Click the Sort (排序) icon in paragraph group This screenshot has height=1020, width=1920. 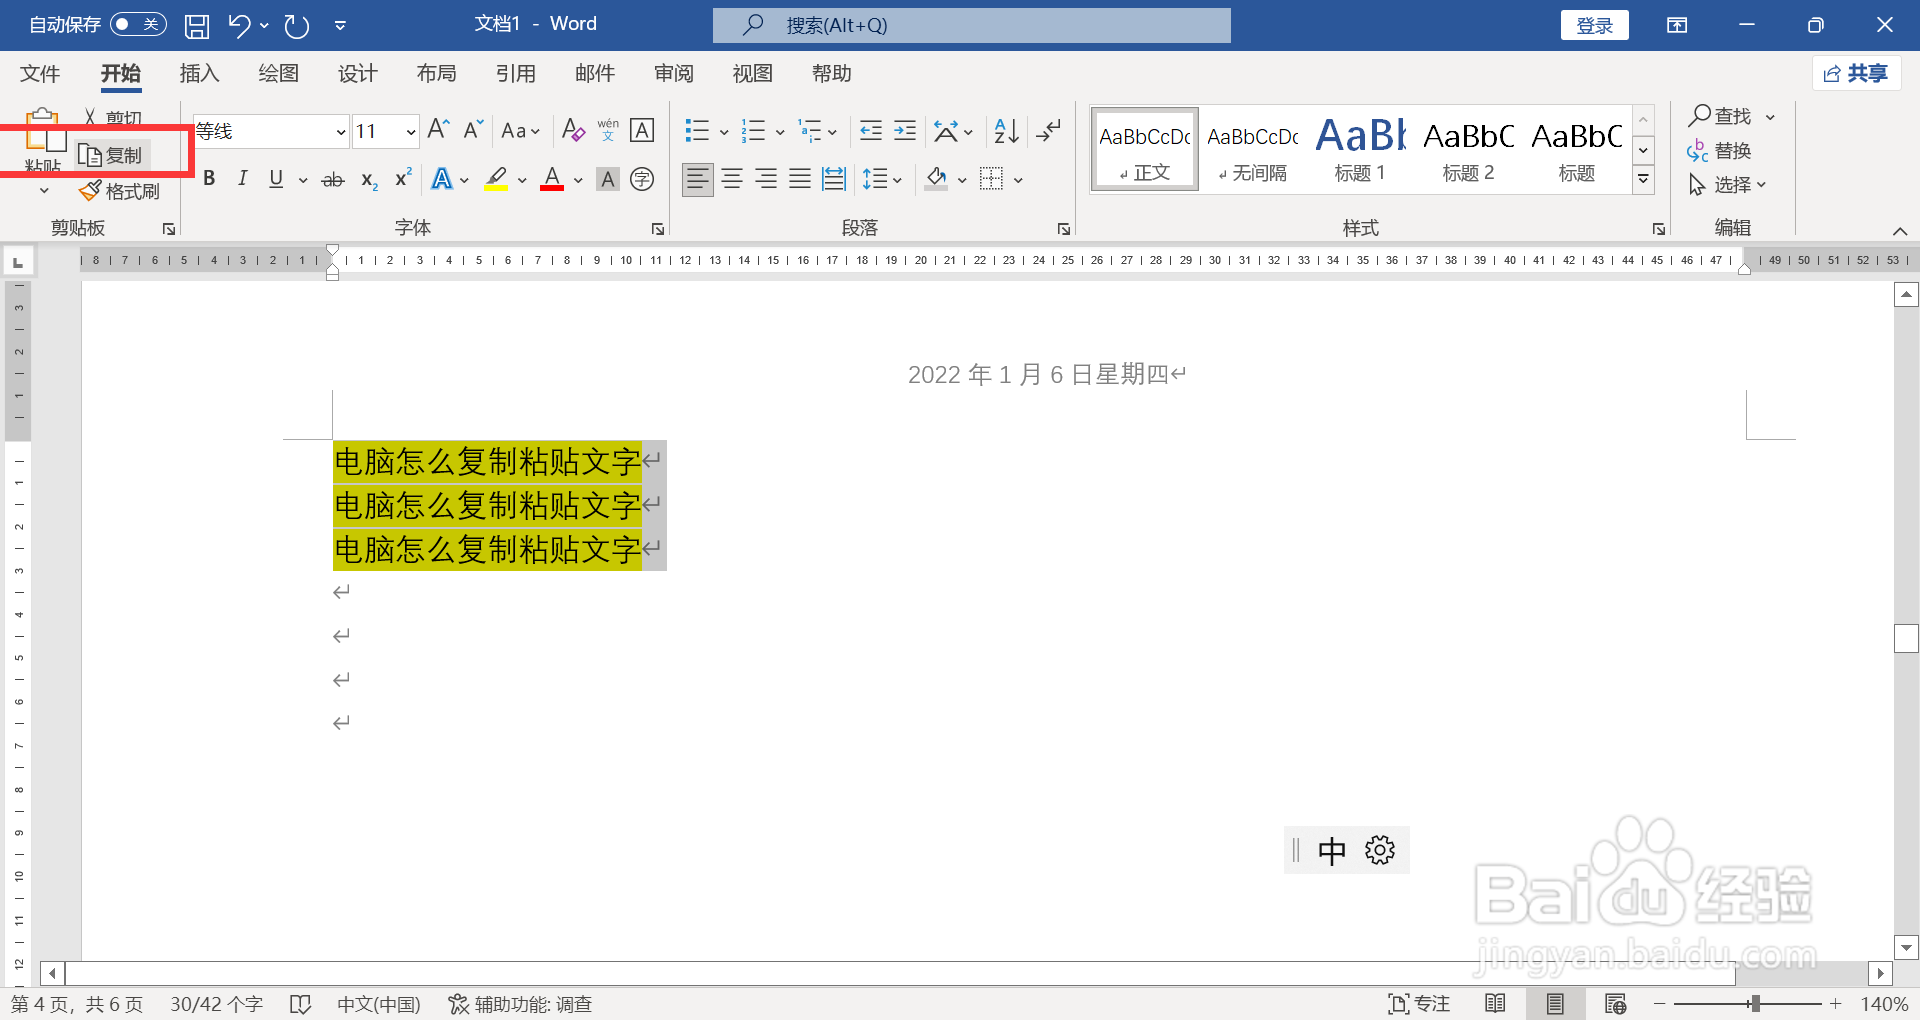point(1004,130)
